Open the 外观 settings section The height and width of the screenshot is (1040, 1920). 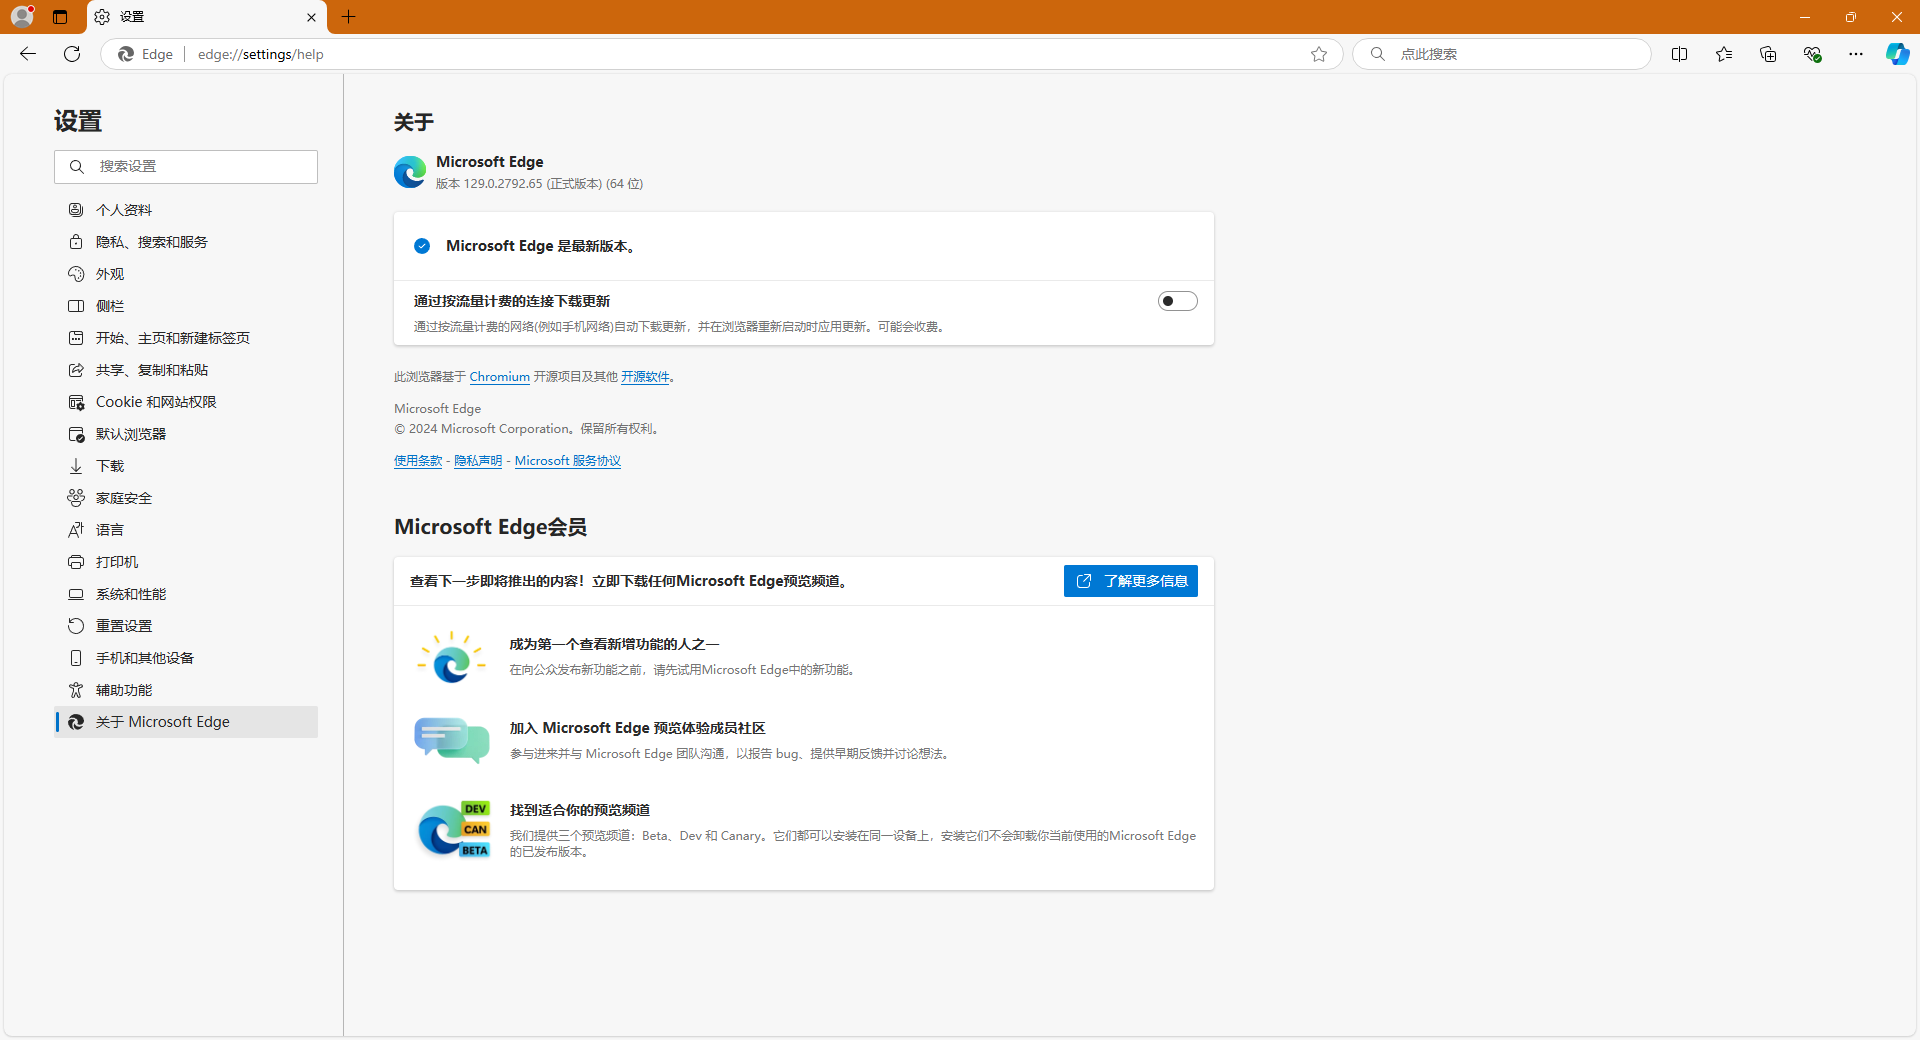(186, 274)
